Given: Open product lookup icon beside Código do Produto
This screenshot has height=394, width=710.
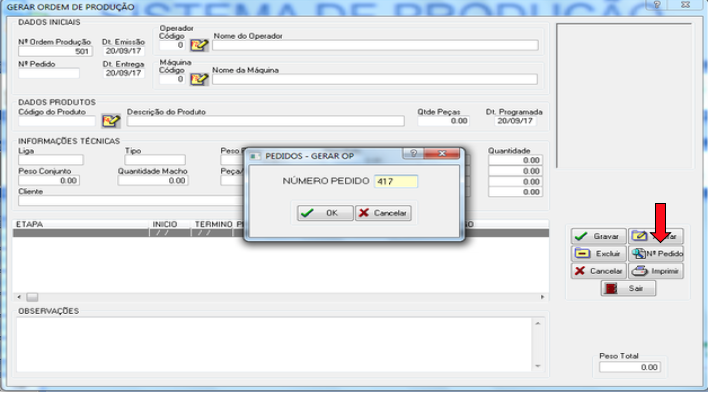Looking at the screenshot, I should (x=111, y=121).
